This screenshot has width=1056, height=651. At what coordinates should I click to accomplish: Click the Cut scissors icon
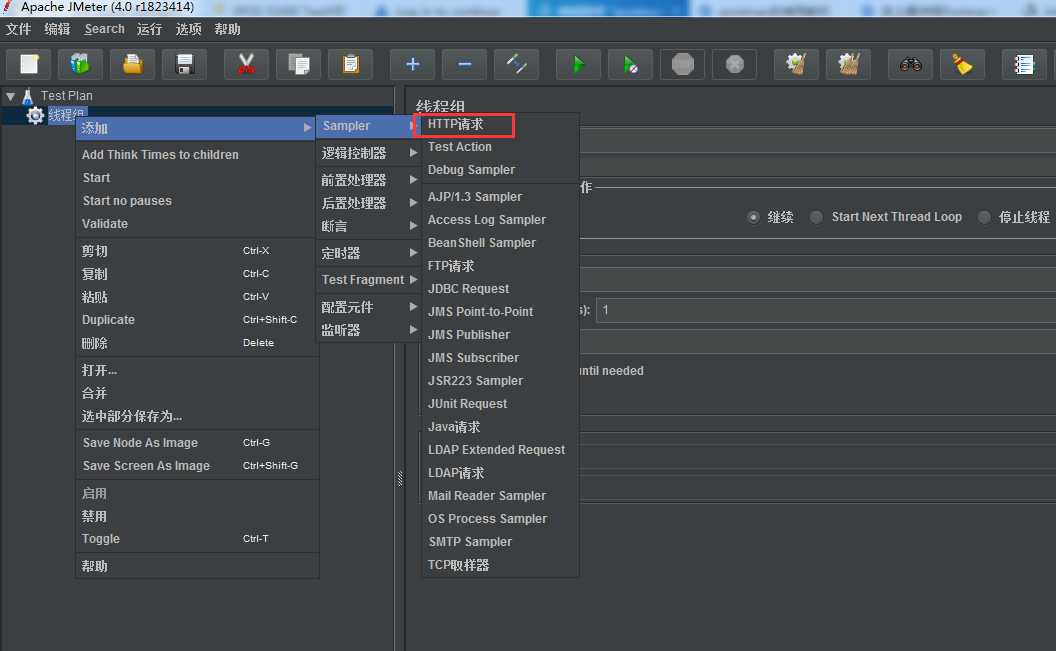point(246,65)
